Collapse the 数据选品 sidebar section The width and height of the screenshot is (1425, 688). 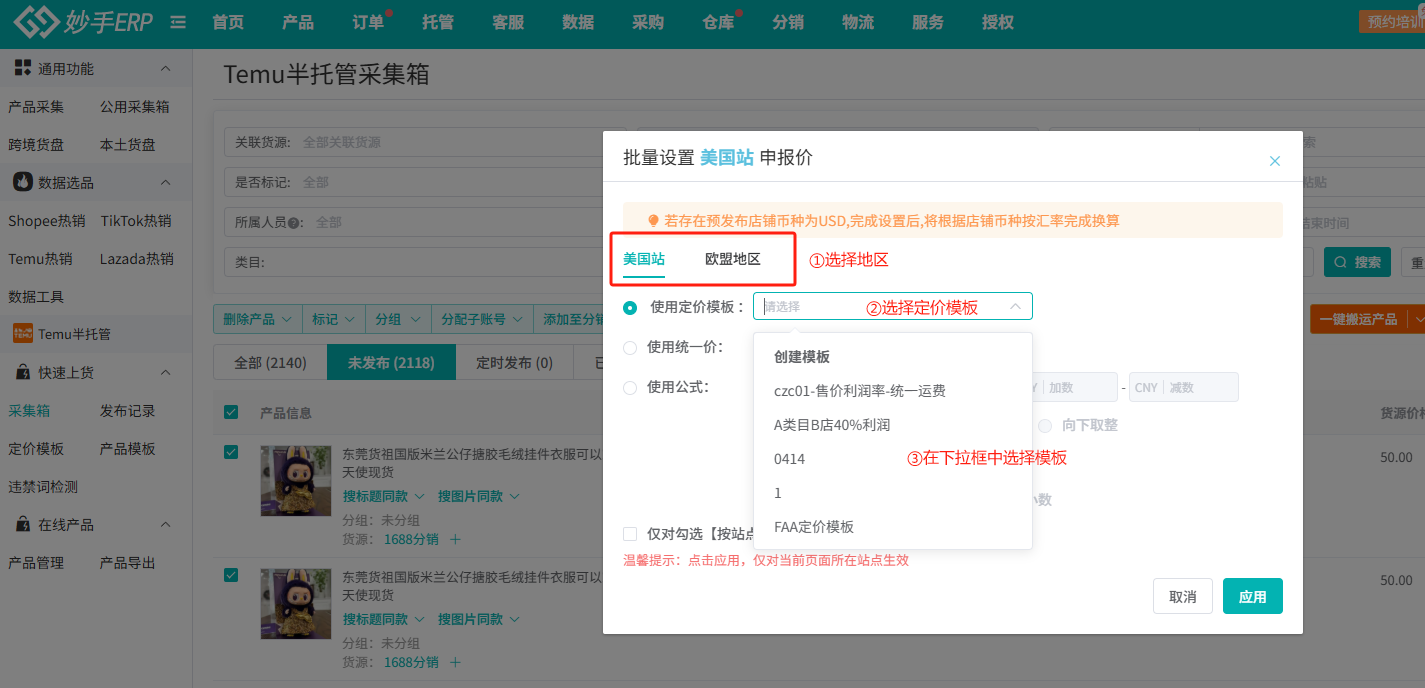(x=166, y=182)
